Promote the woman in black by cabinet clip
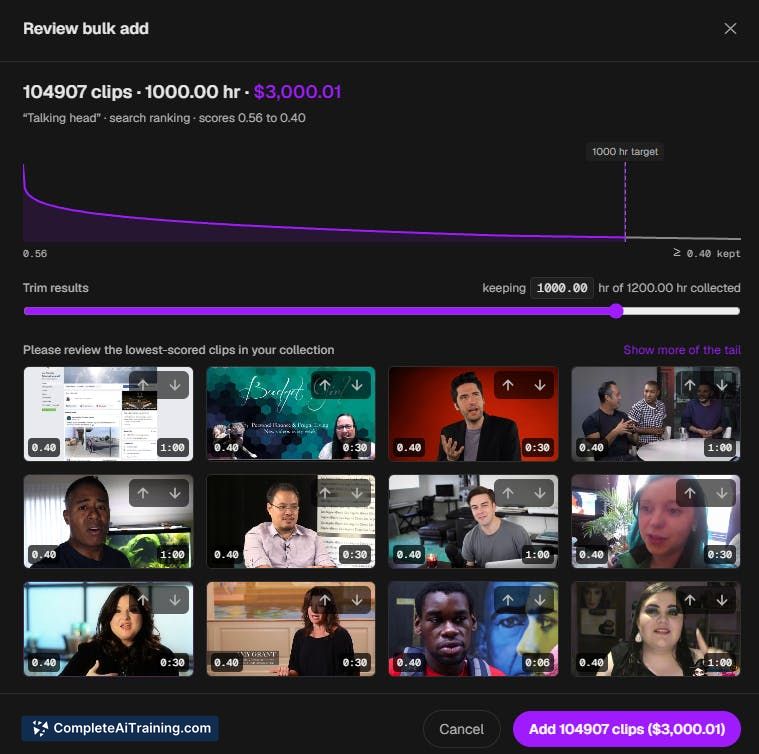Screen dimensions: 759x754 click(x=325, y=600)
